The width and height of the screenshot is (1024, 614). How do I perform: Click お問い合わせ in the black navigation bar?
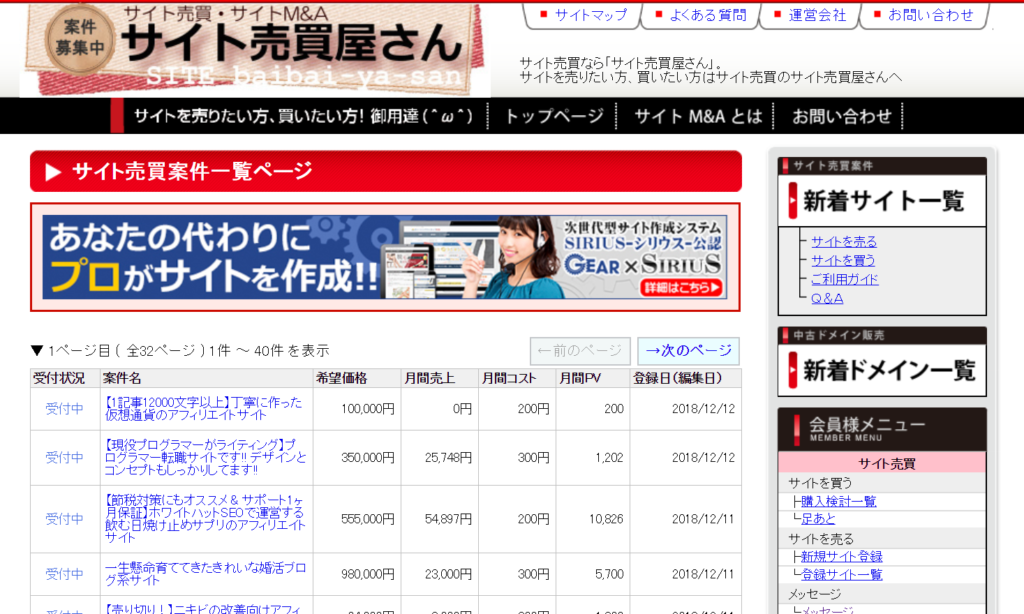coord(841,116)
